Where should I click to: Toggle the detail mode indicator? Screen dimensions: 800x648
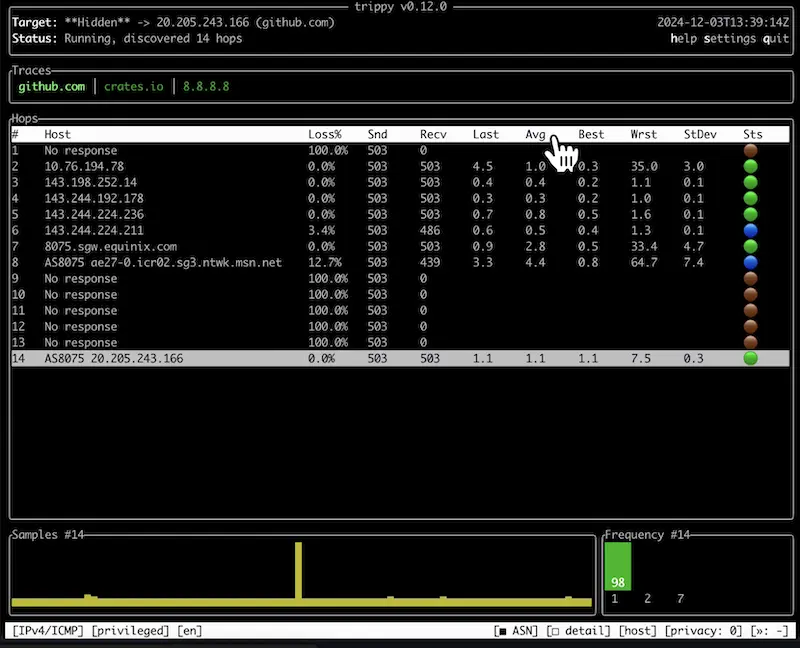578,631
